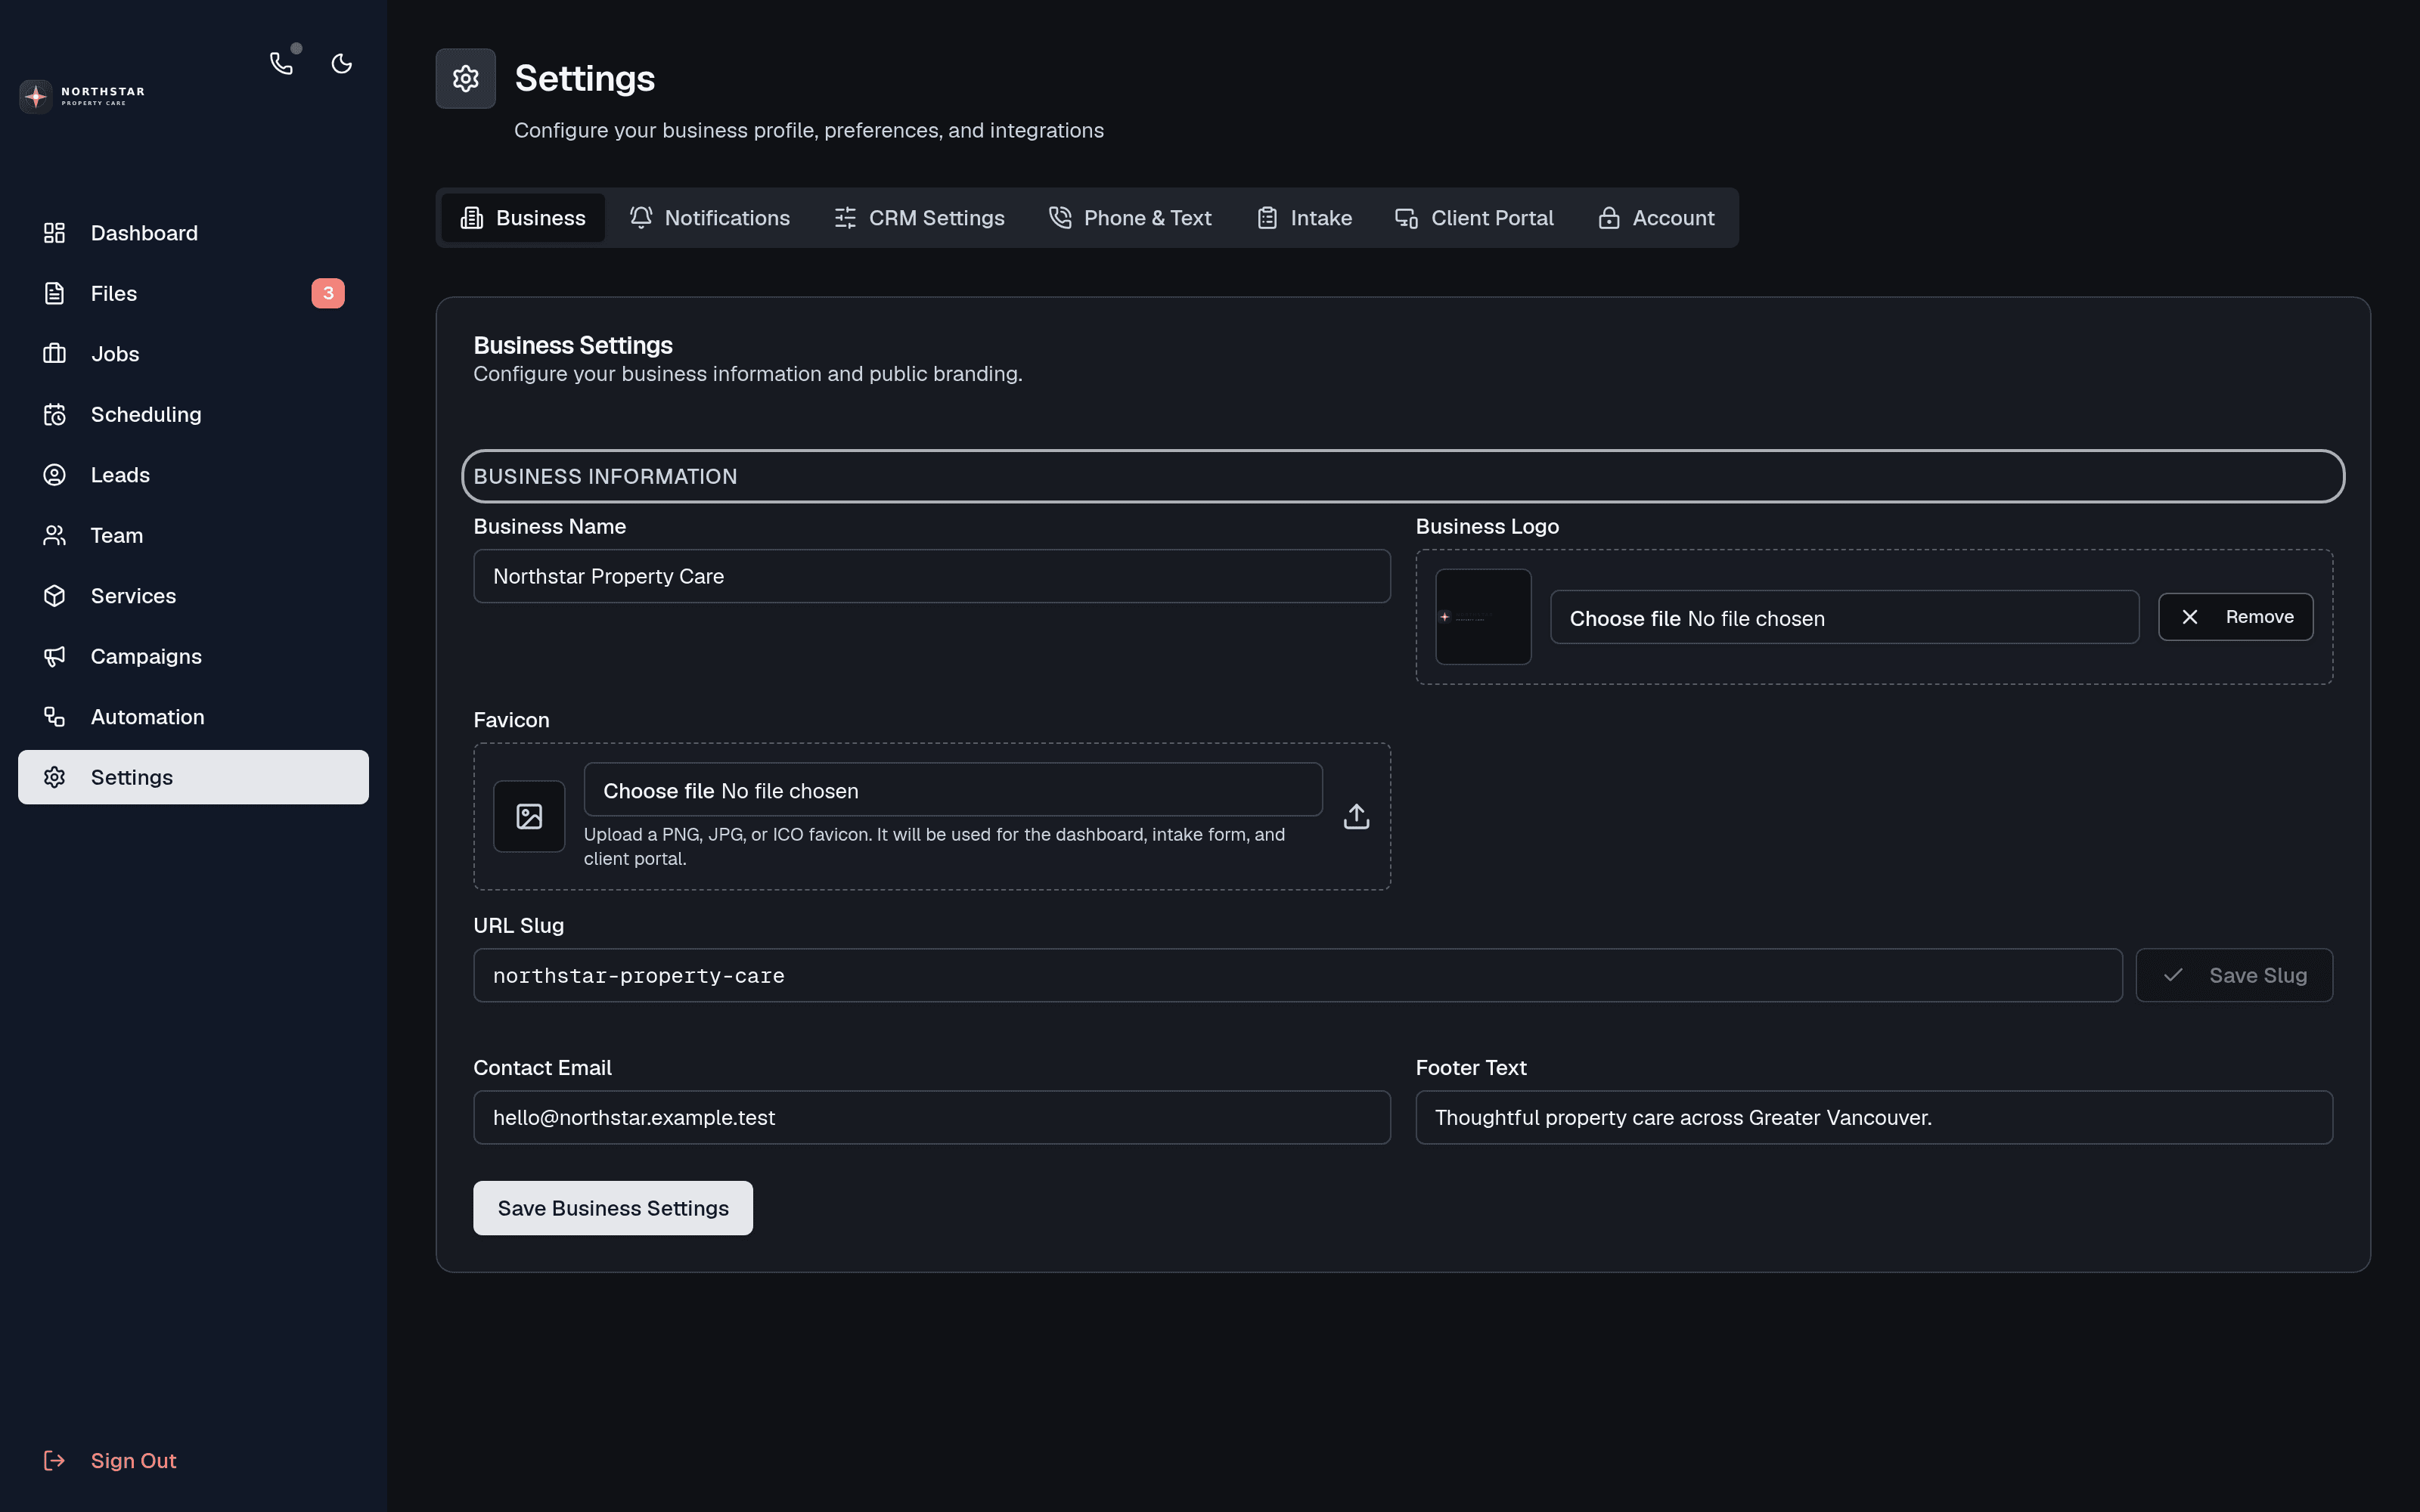Click the Leads person-circle icon

tap(54, 475)
